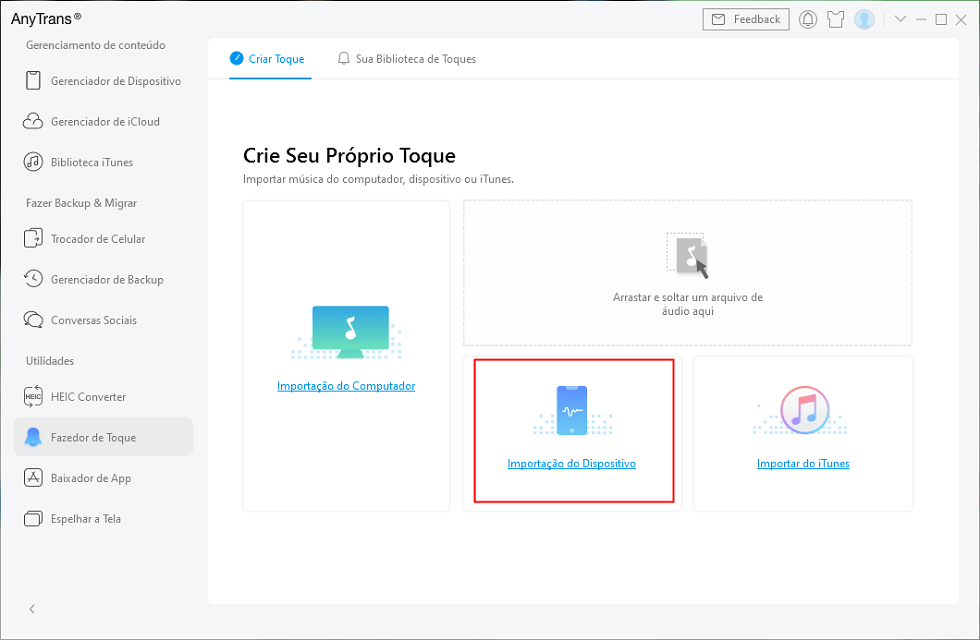Collapse the sidebar with left chevron

tap(32, 609)
